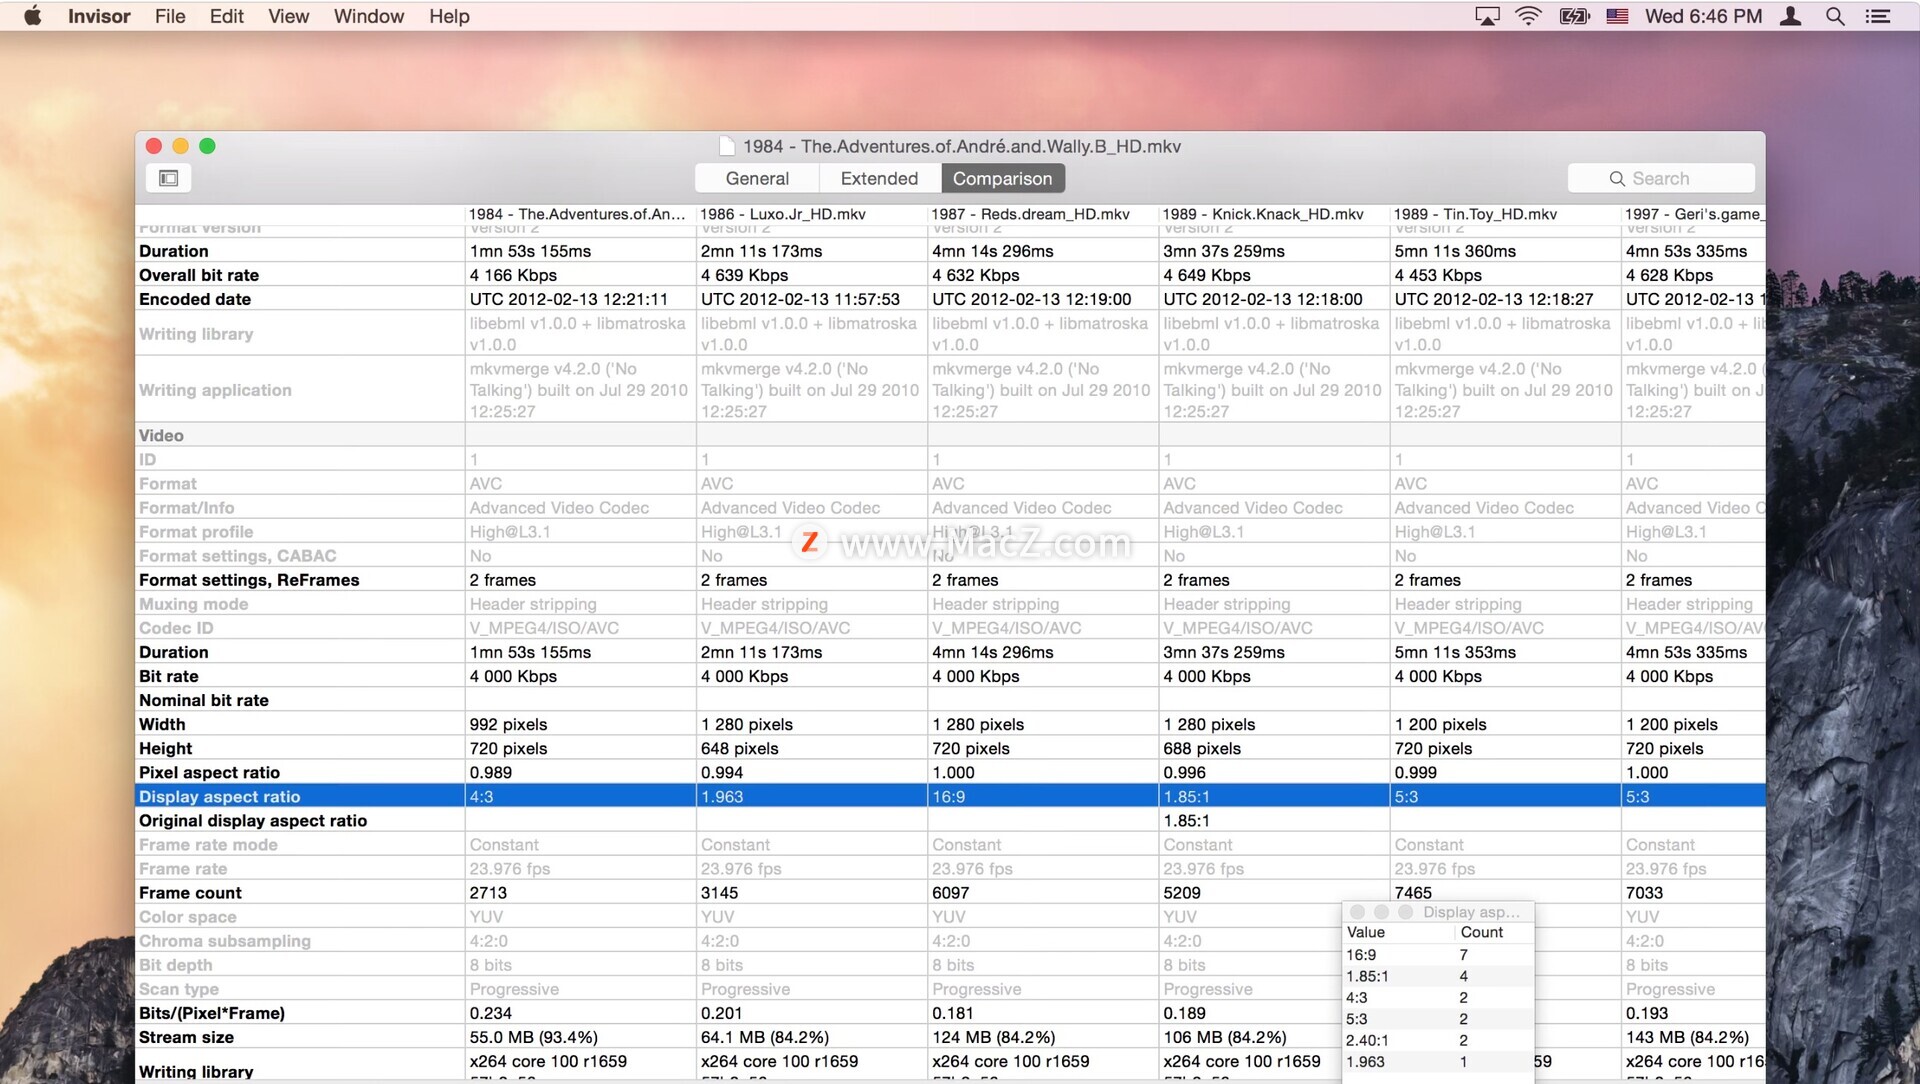This screenshot has width=1920, height=1084.
Task: Click the Video section header row
Action: (950, 435)
